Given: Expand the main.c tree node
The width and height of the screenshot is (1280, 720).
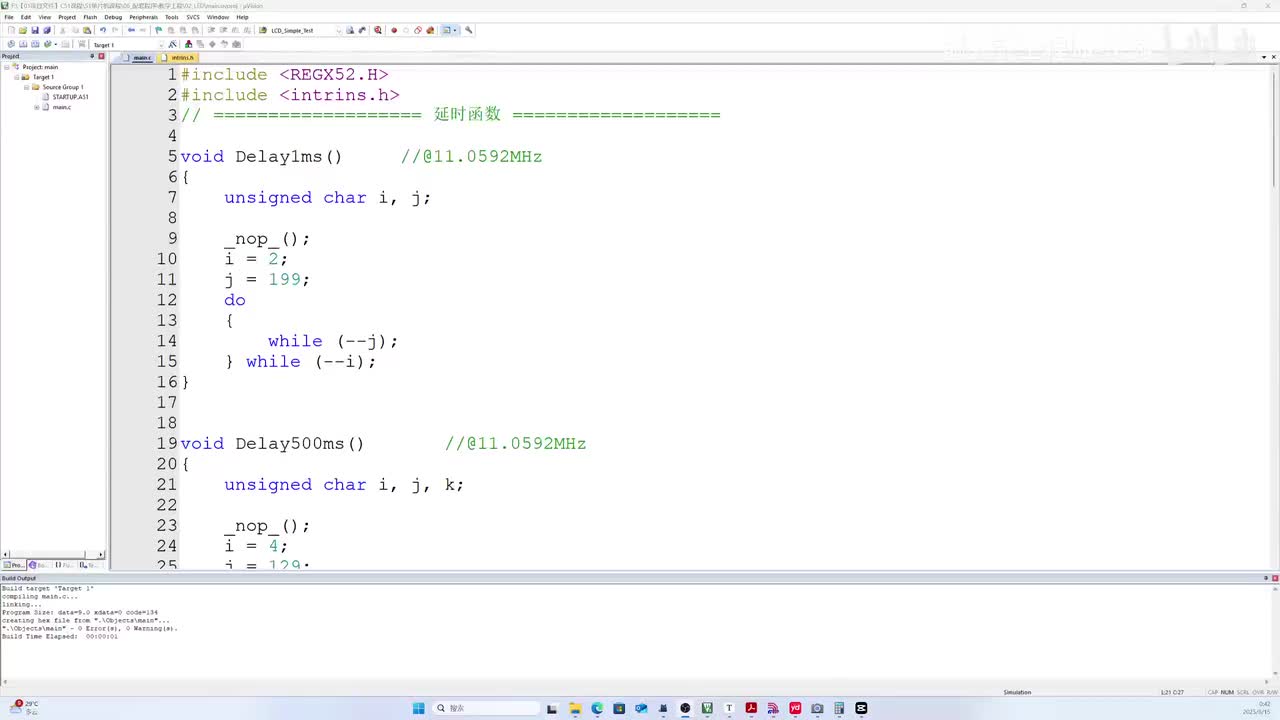Looking at the screenshot, I should [37, 107].
